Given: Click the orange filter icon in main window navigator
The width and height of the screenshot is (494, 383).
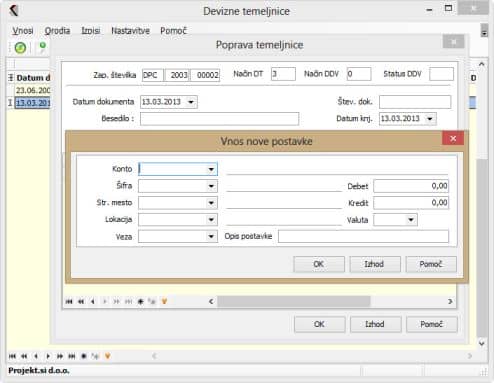Looking at the screenshot, I should (107, 356).
